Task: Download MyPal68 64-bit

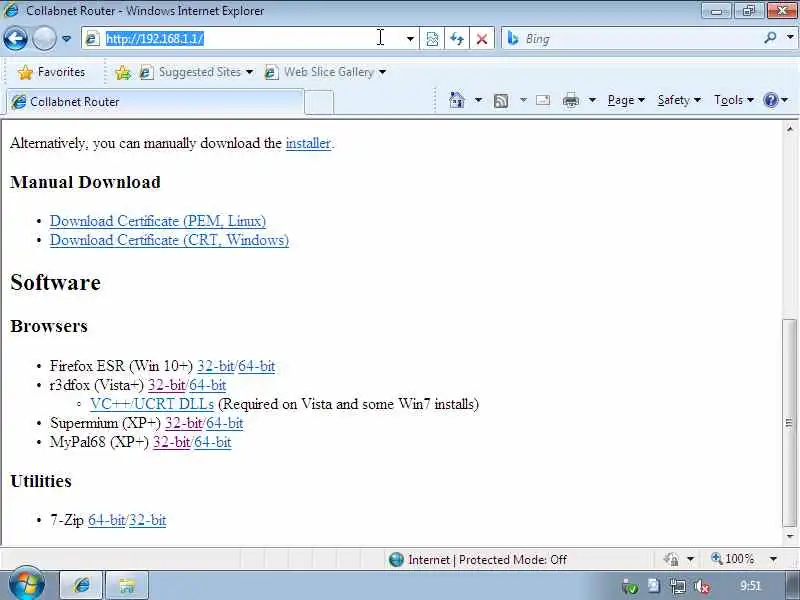Action: pyautogui.click(x=213, y=442)
